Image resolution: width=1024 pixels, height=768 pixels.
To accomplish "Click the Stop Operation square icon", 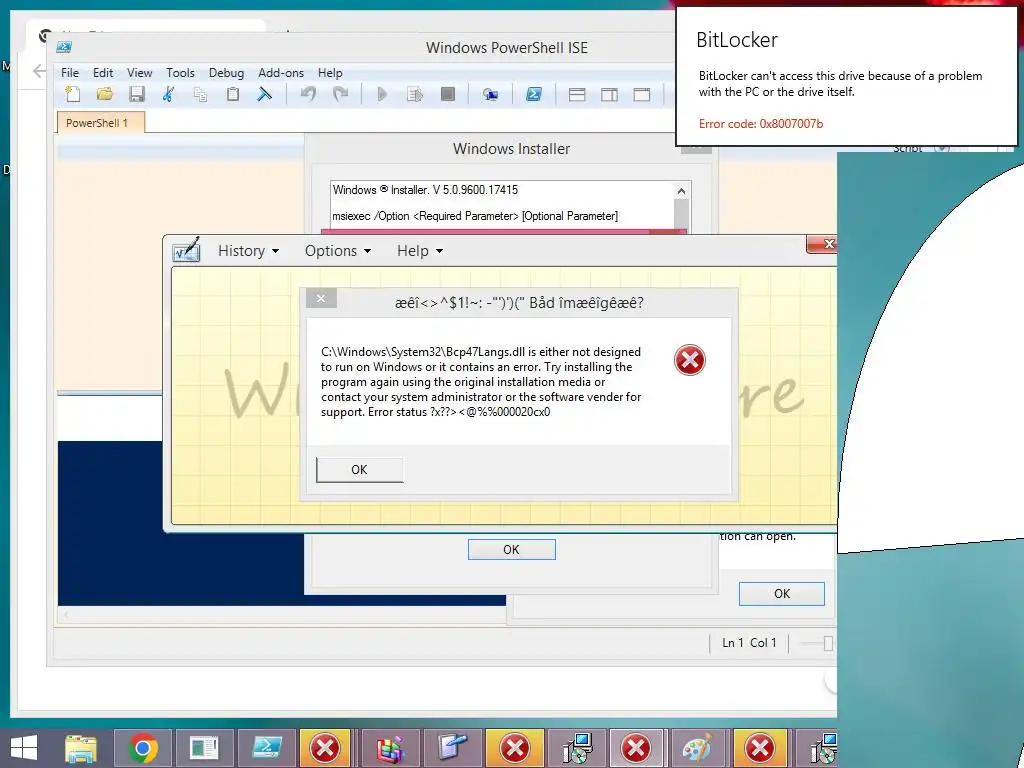I will click(447, 95).
